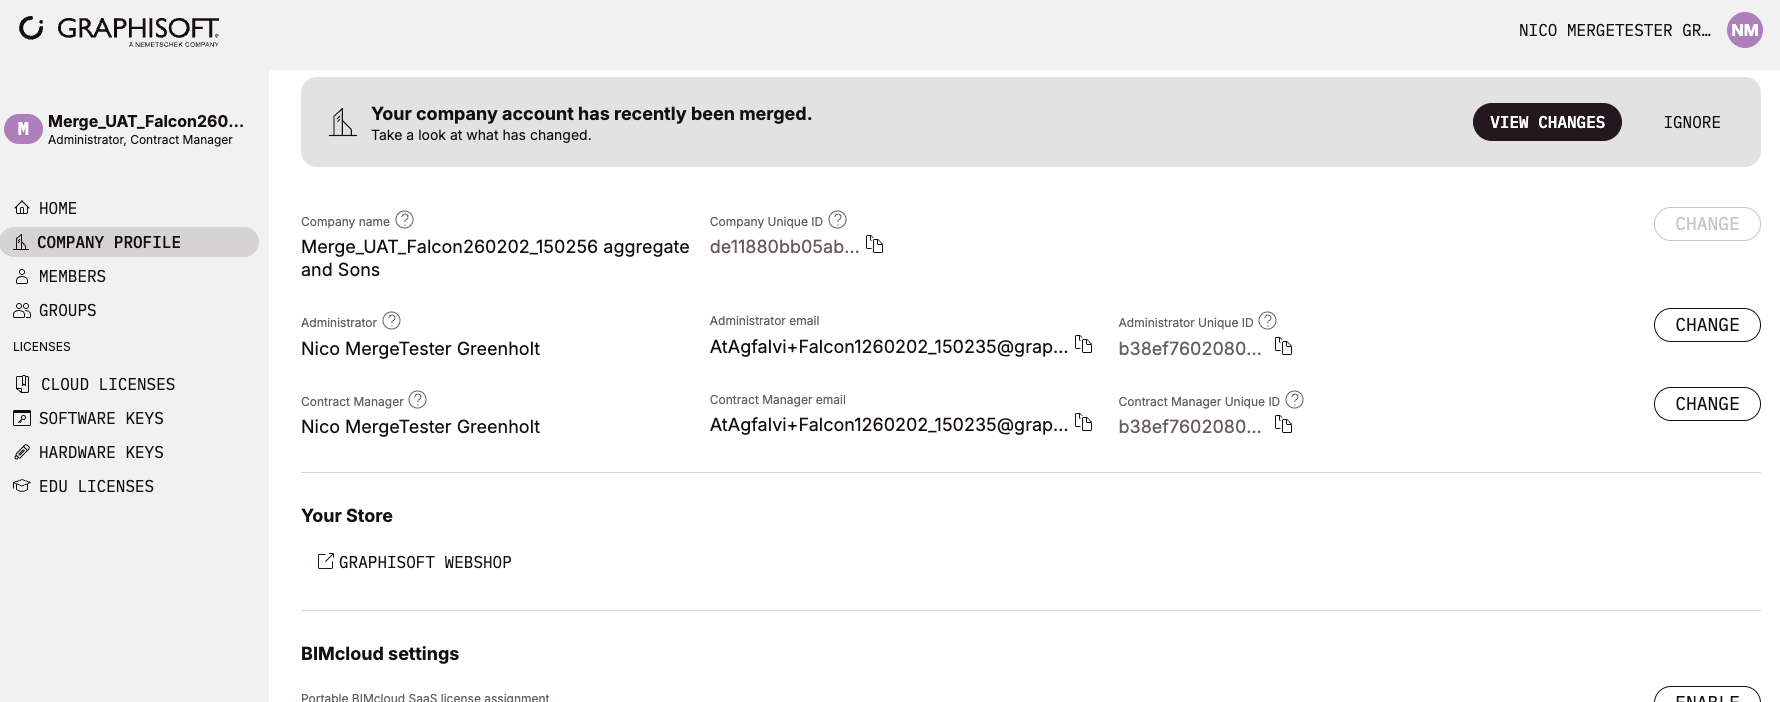Open the help tooltip next to Company name
Image resolution: width=1780 pixels, height=702 pixels.
pos(404,219)
